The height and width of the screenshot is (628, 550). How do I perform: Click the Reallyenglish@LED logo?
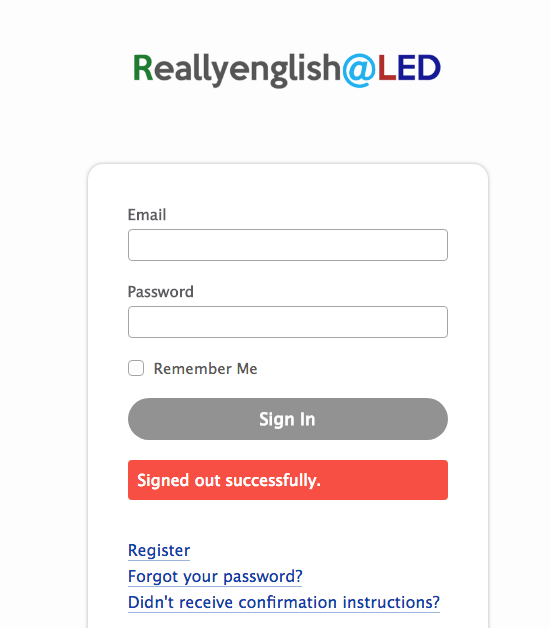[x=287, y=70]
